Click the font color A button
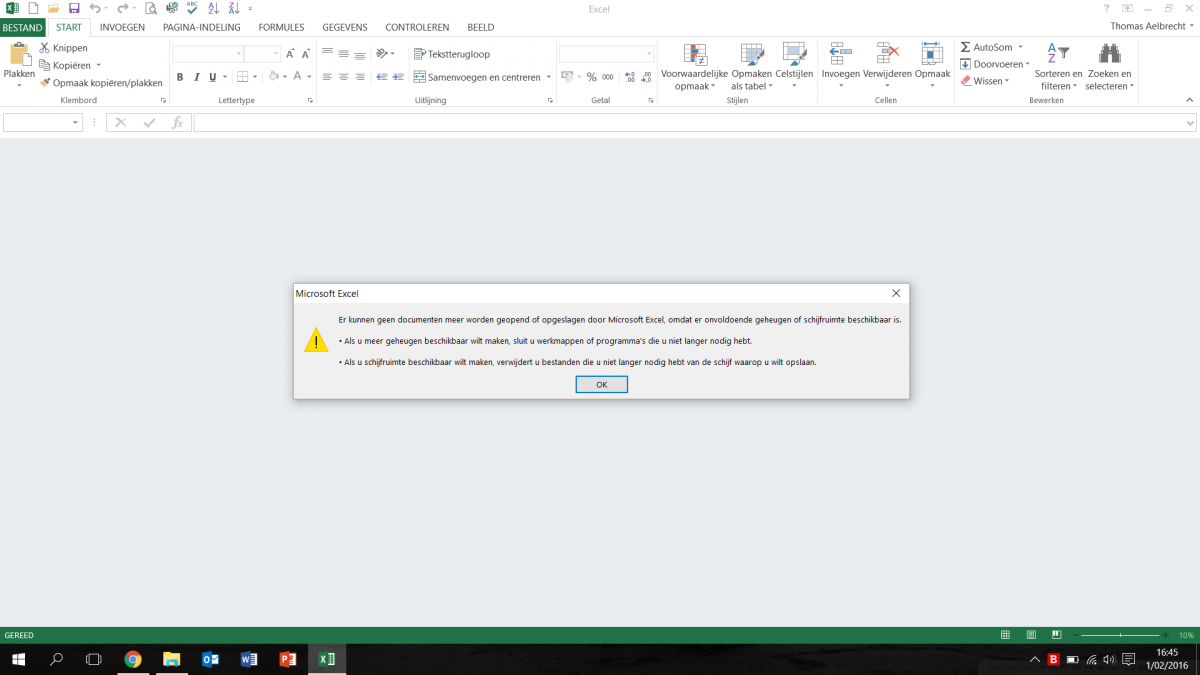 [298, 77]
